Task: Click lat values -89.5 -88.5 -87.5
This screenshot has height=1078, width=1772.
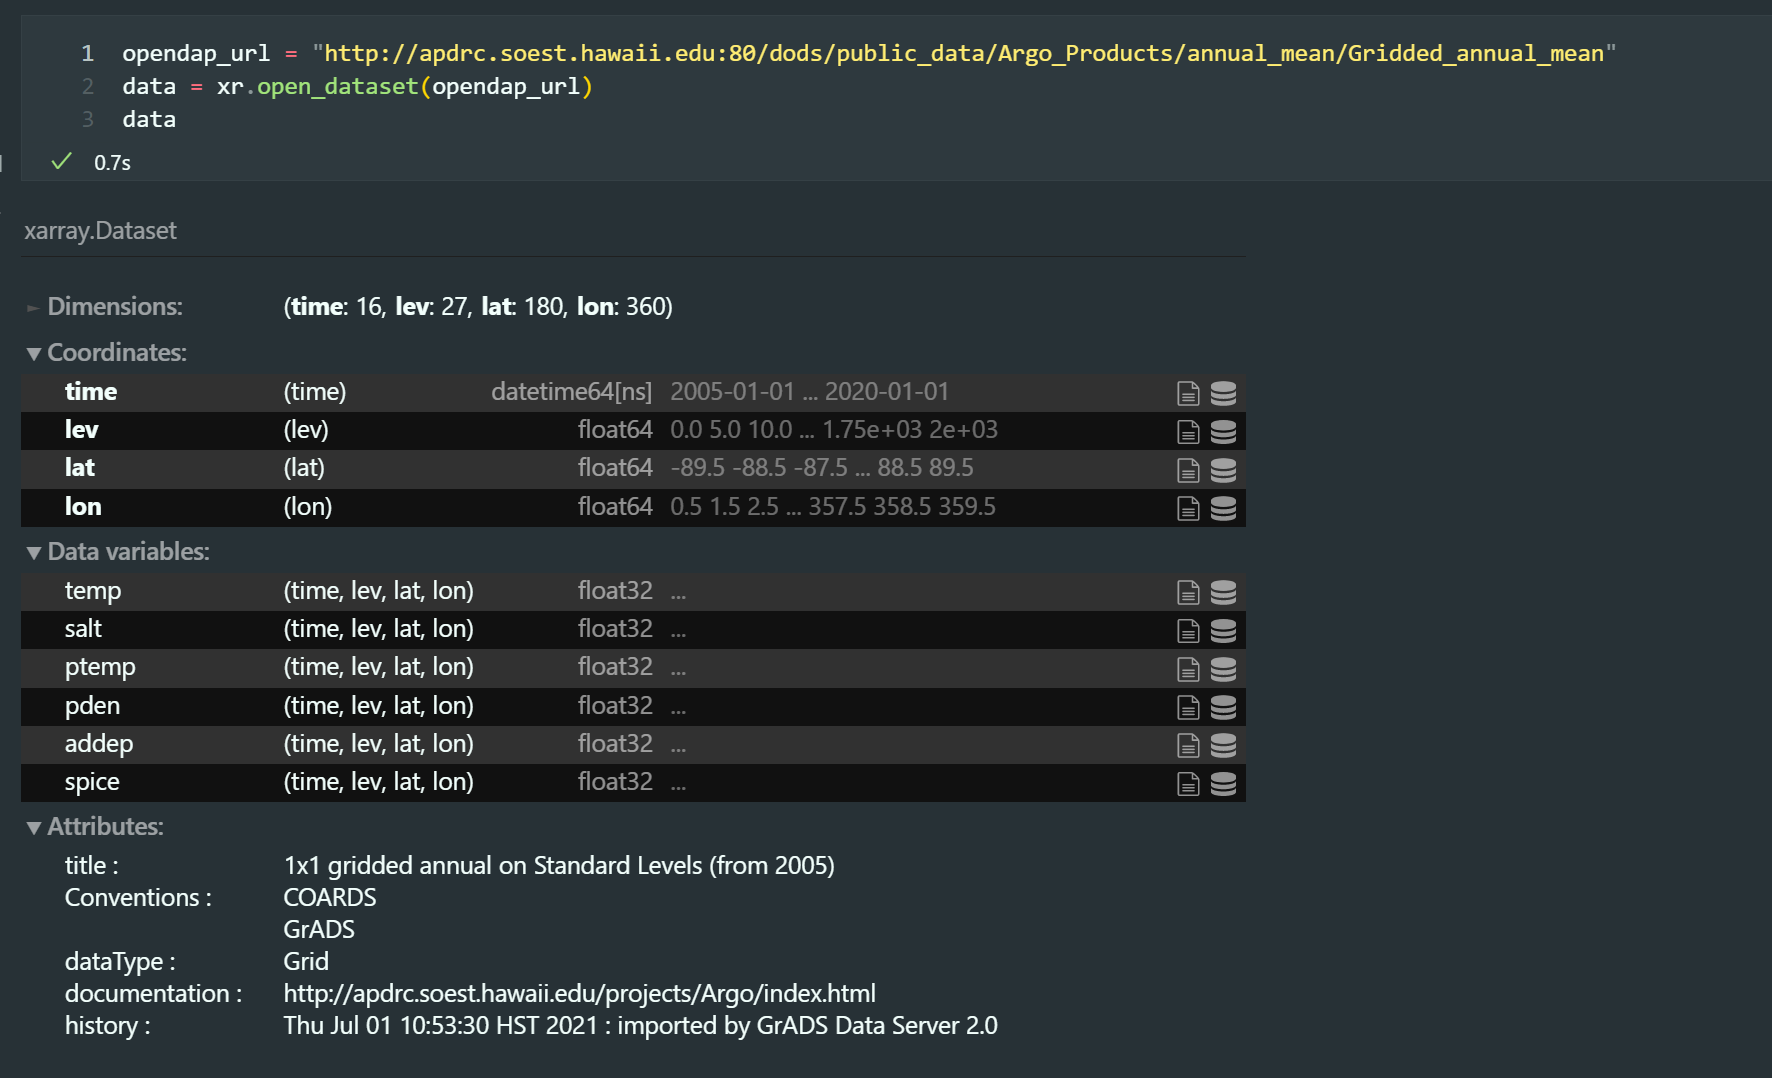Action: 759,467
